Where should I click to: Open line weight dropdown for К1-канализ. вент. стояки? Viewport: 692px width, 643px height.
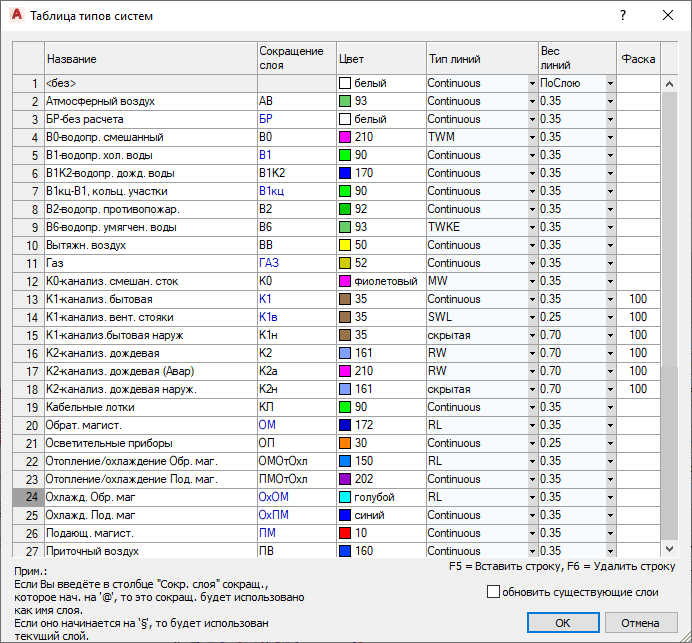pyautogui.click(x=610, y=317)
